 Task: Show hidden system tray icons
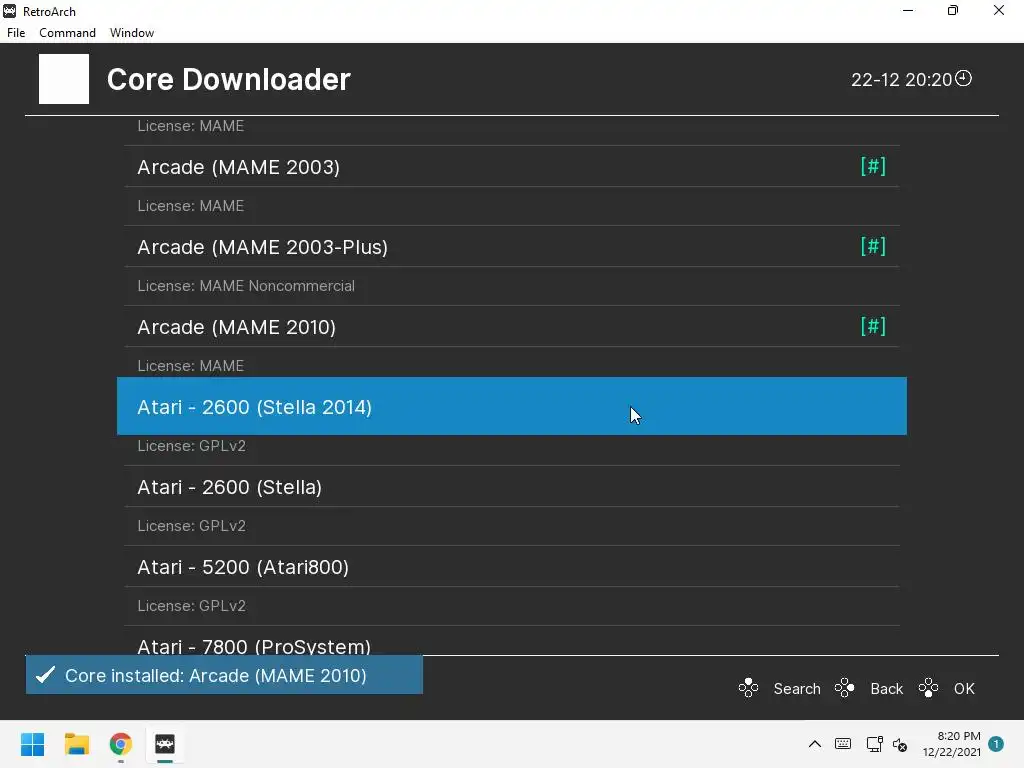coord(814,744)
